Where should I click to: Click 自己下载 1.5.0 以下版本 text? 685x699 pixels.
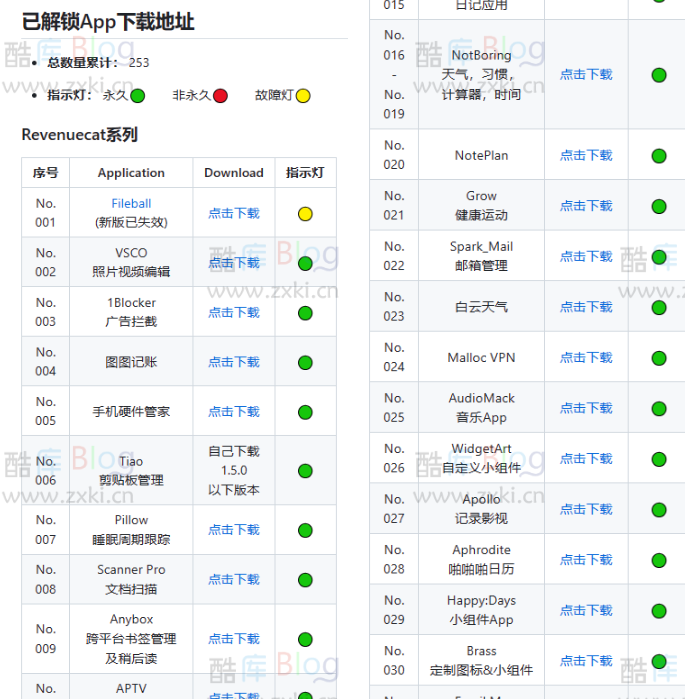coord(234,470)
